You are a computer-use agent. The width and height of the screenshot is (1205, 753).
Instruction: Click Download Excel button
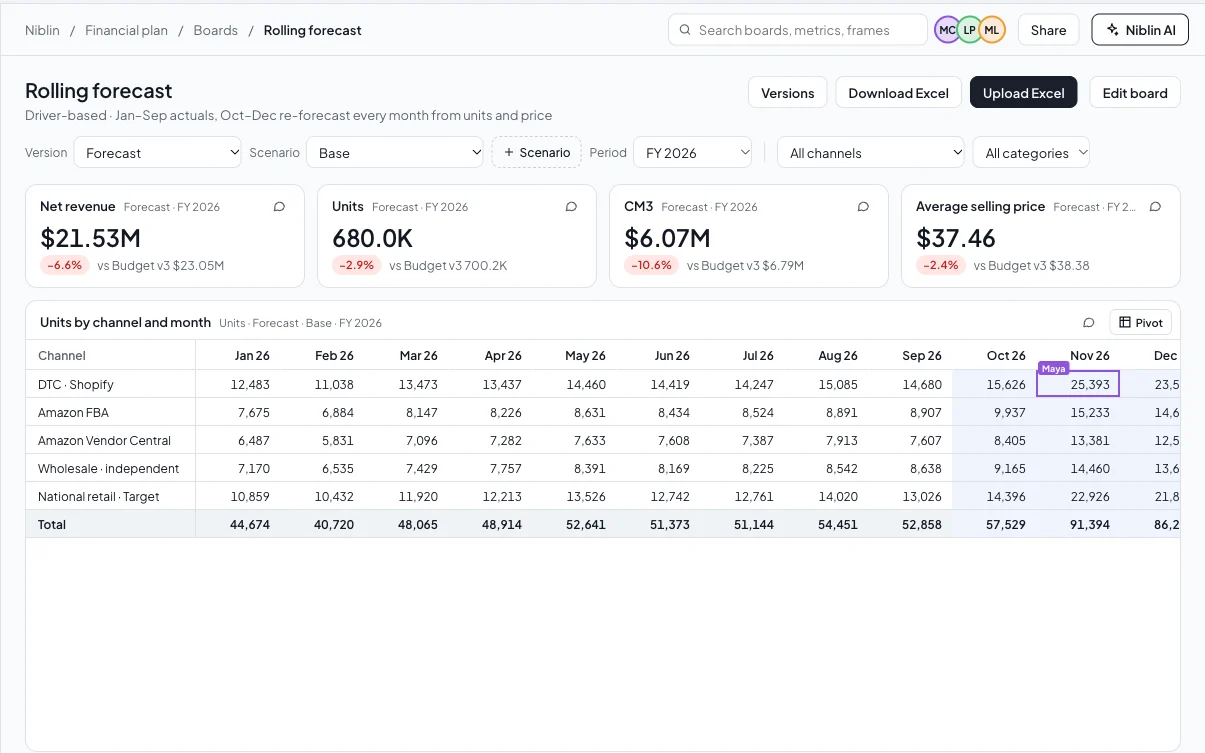point(898,93)
